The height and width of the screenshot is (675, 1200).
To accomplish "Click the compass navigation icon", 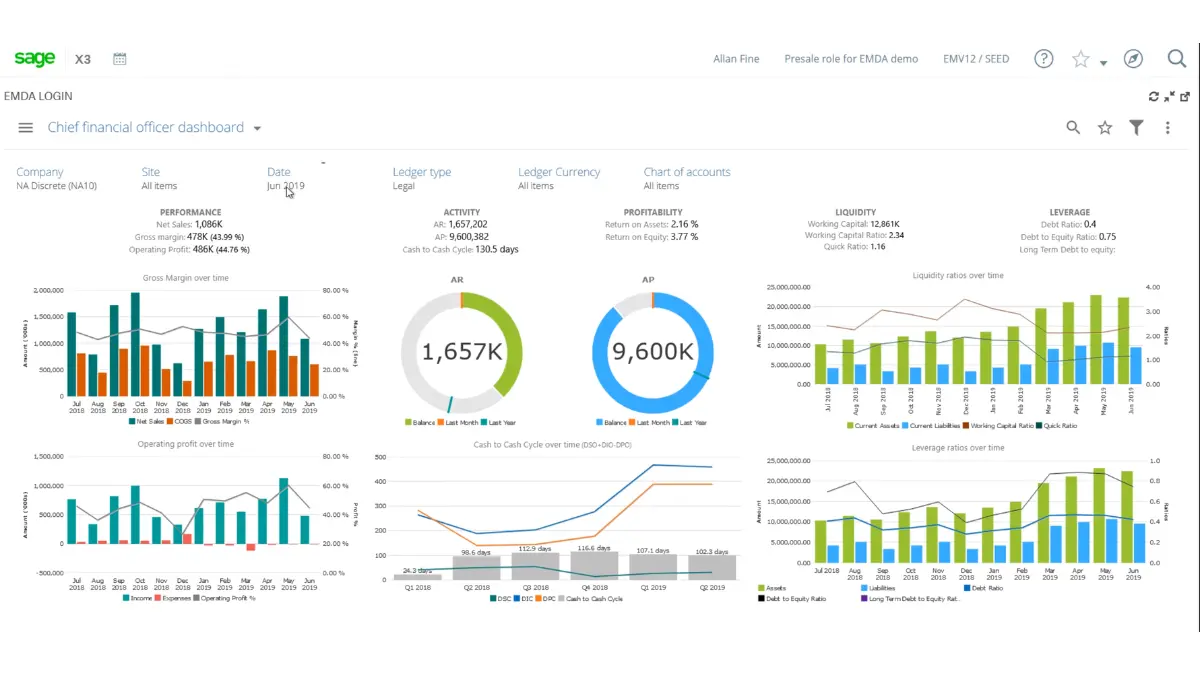I will [1133, 59].
